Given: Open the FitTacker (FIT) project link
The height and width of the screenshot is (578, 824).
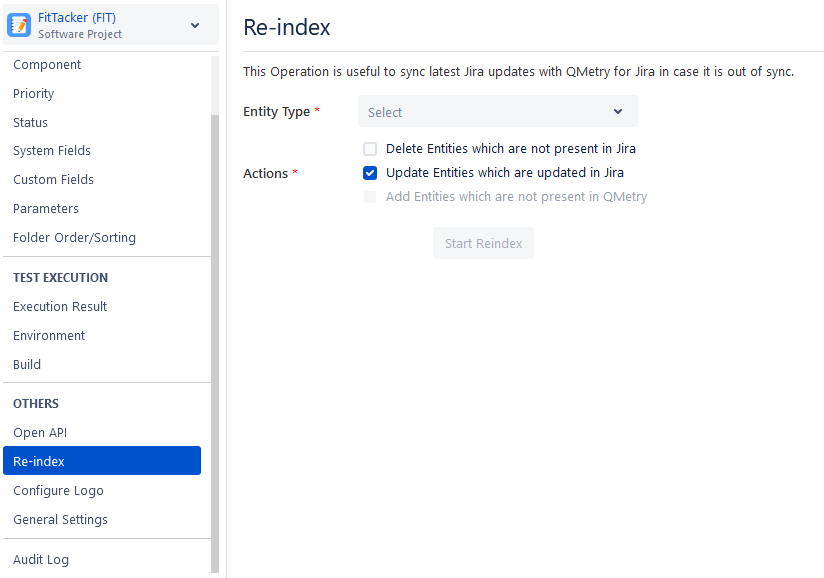Looking at the screenshot, I should tap(77, 17).
